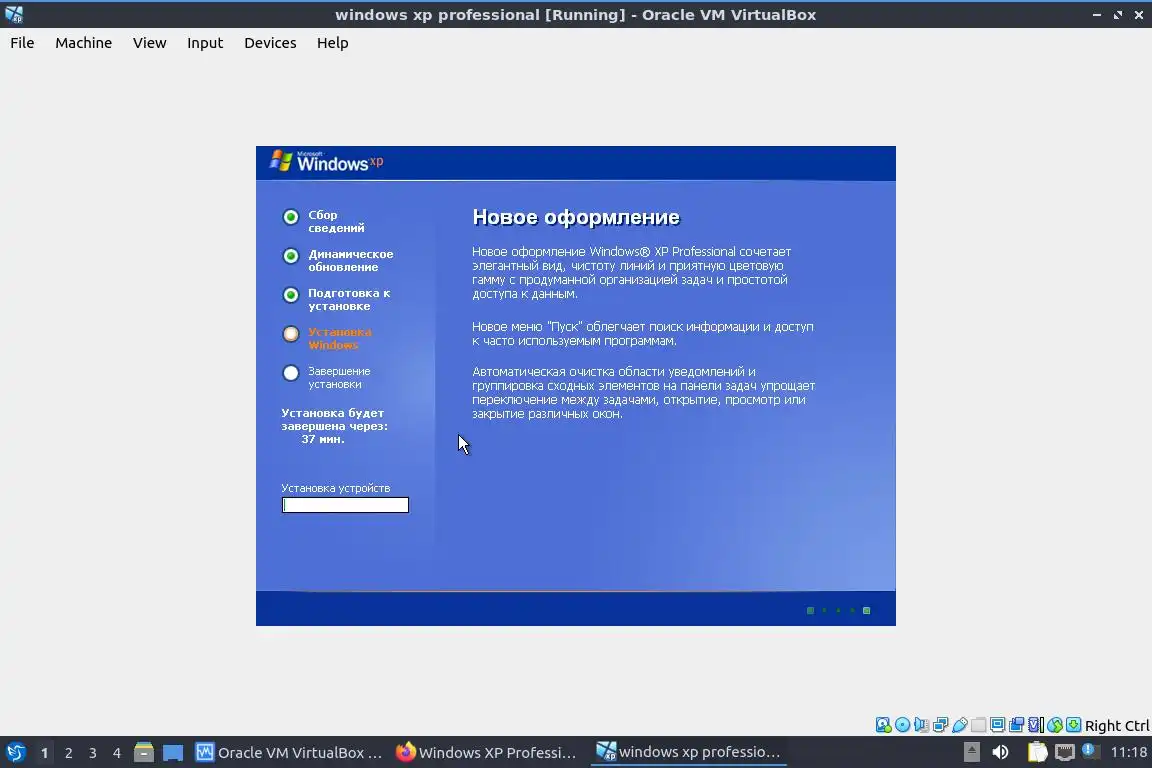This screenshot has width=1152, height=768.
Task: Click the network adapter status icon
Action: click(x=940, y=725)
